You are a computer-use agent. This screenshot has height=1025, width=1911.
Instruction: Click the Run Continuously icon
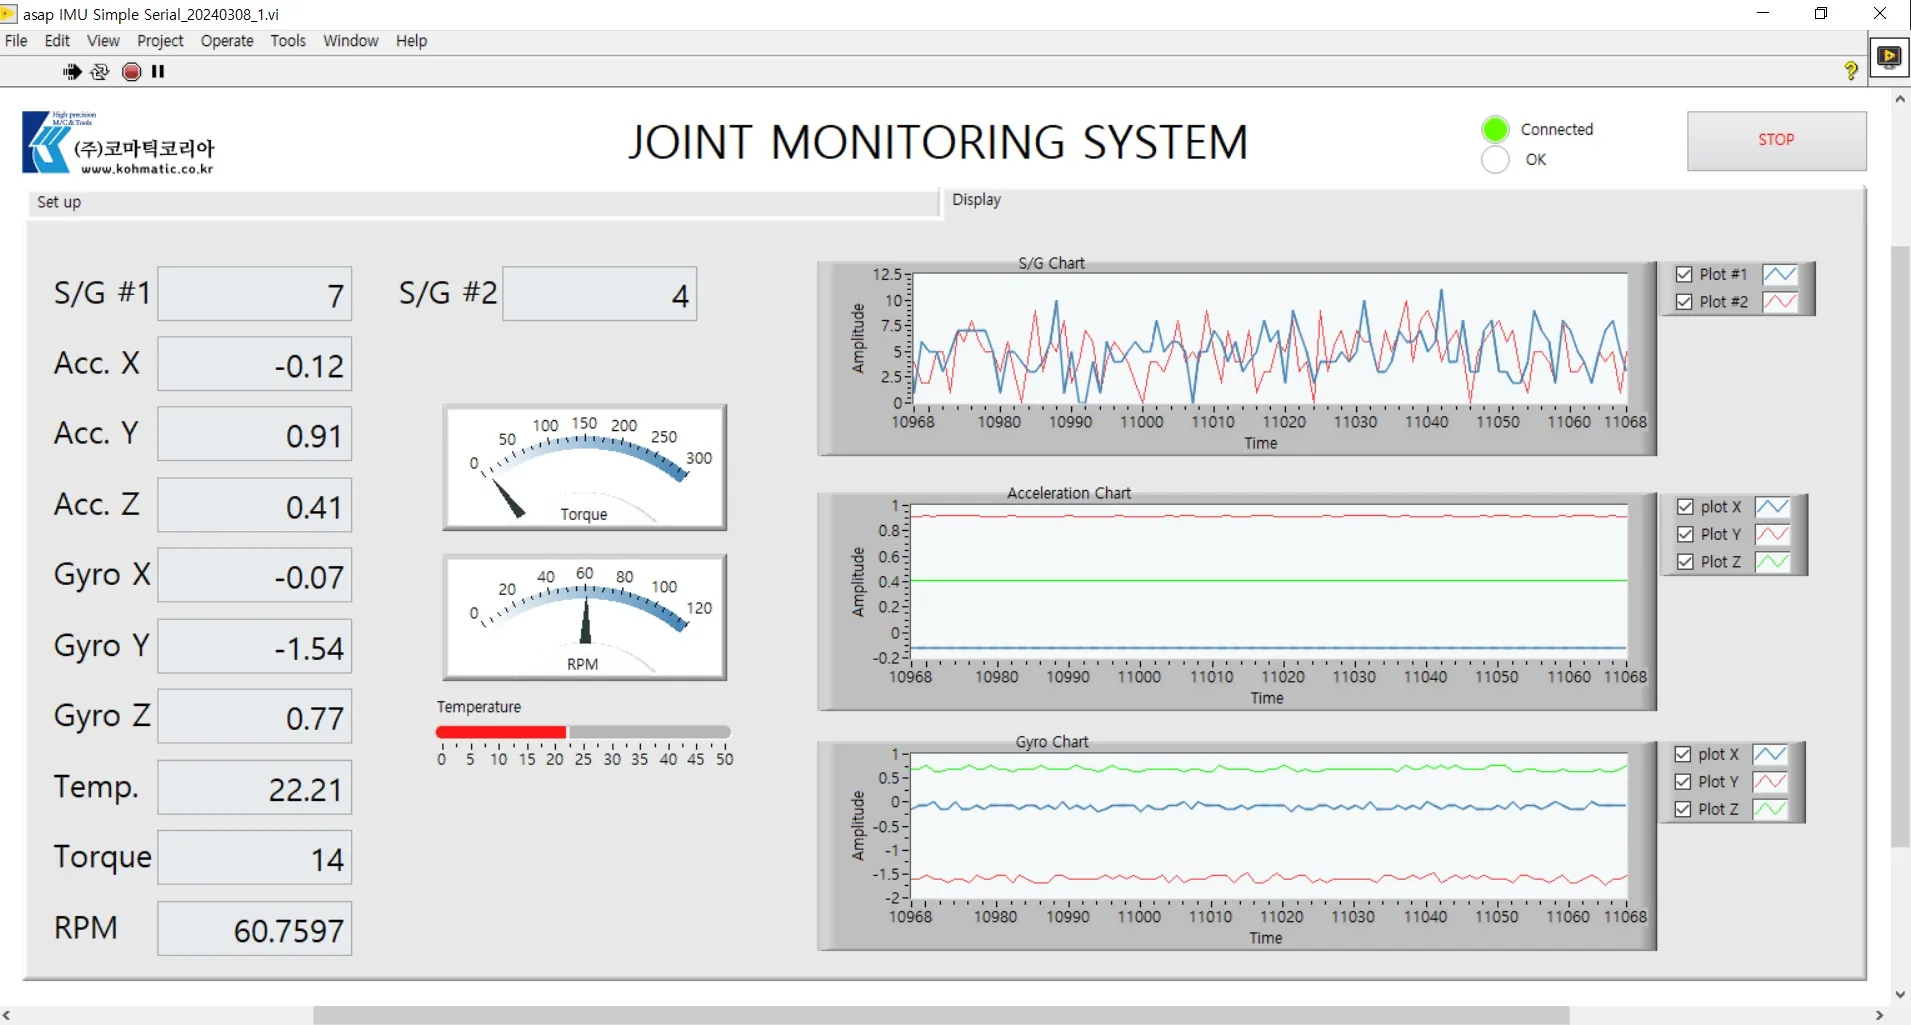(x=100, y=71)
